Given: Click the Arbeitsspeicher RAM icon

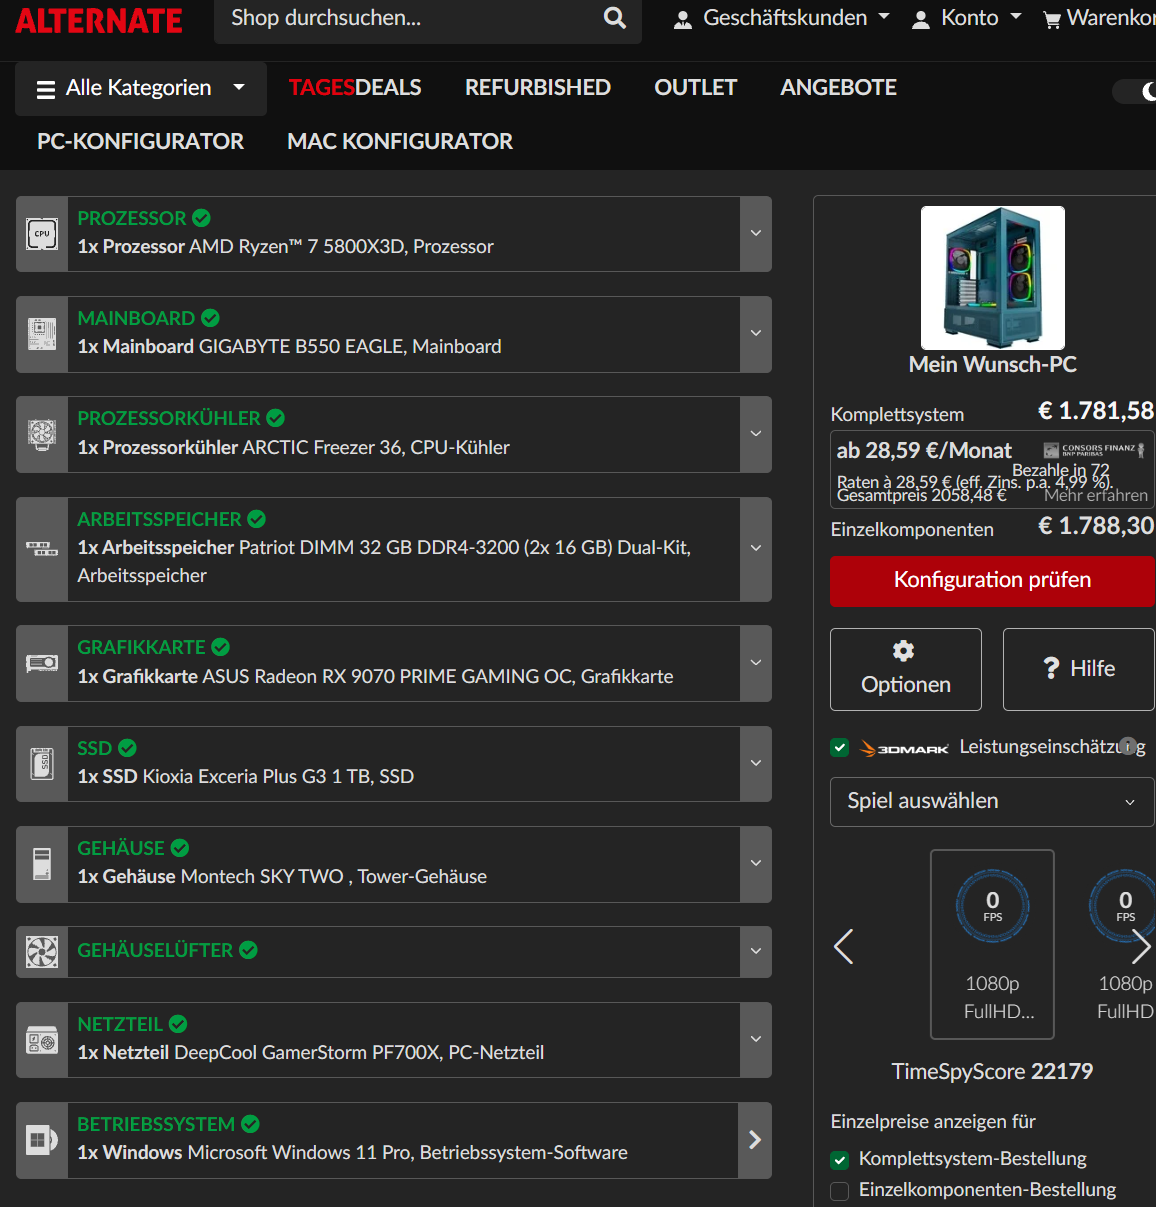Looking at the screenshot, I should pyautogui.click(x=42, y=549).
